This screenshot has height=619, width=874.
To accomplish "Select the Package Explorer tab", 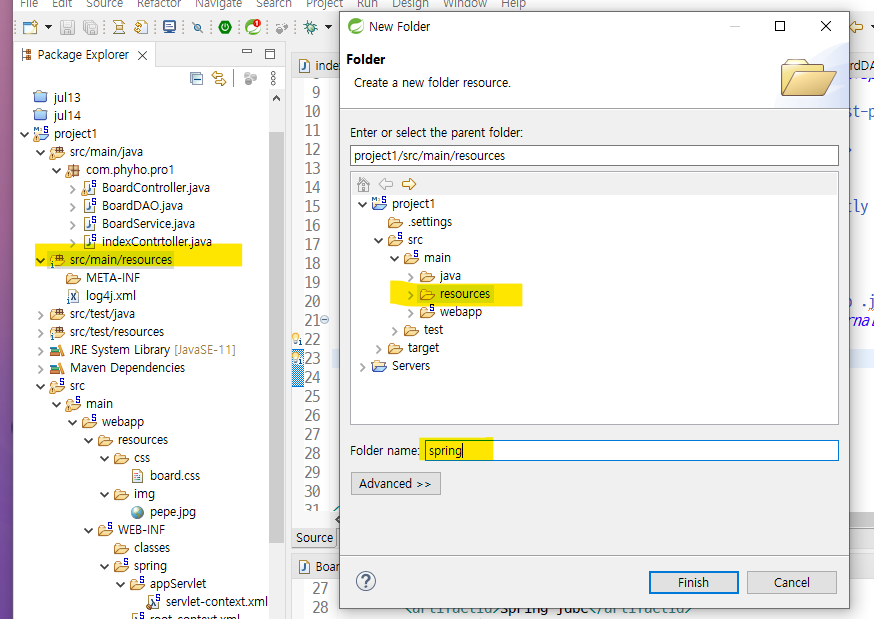I will tap(82, 55).
